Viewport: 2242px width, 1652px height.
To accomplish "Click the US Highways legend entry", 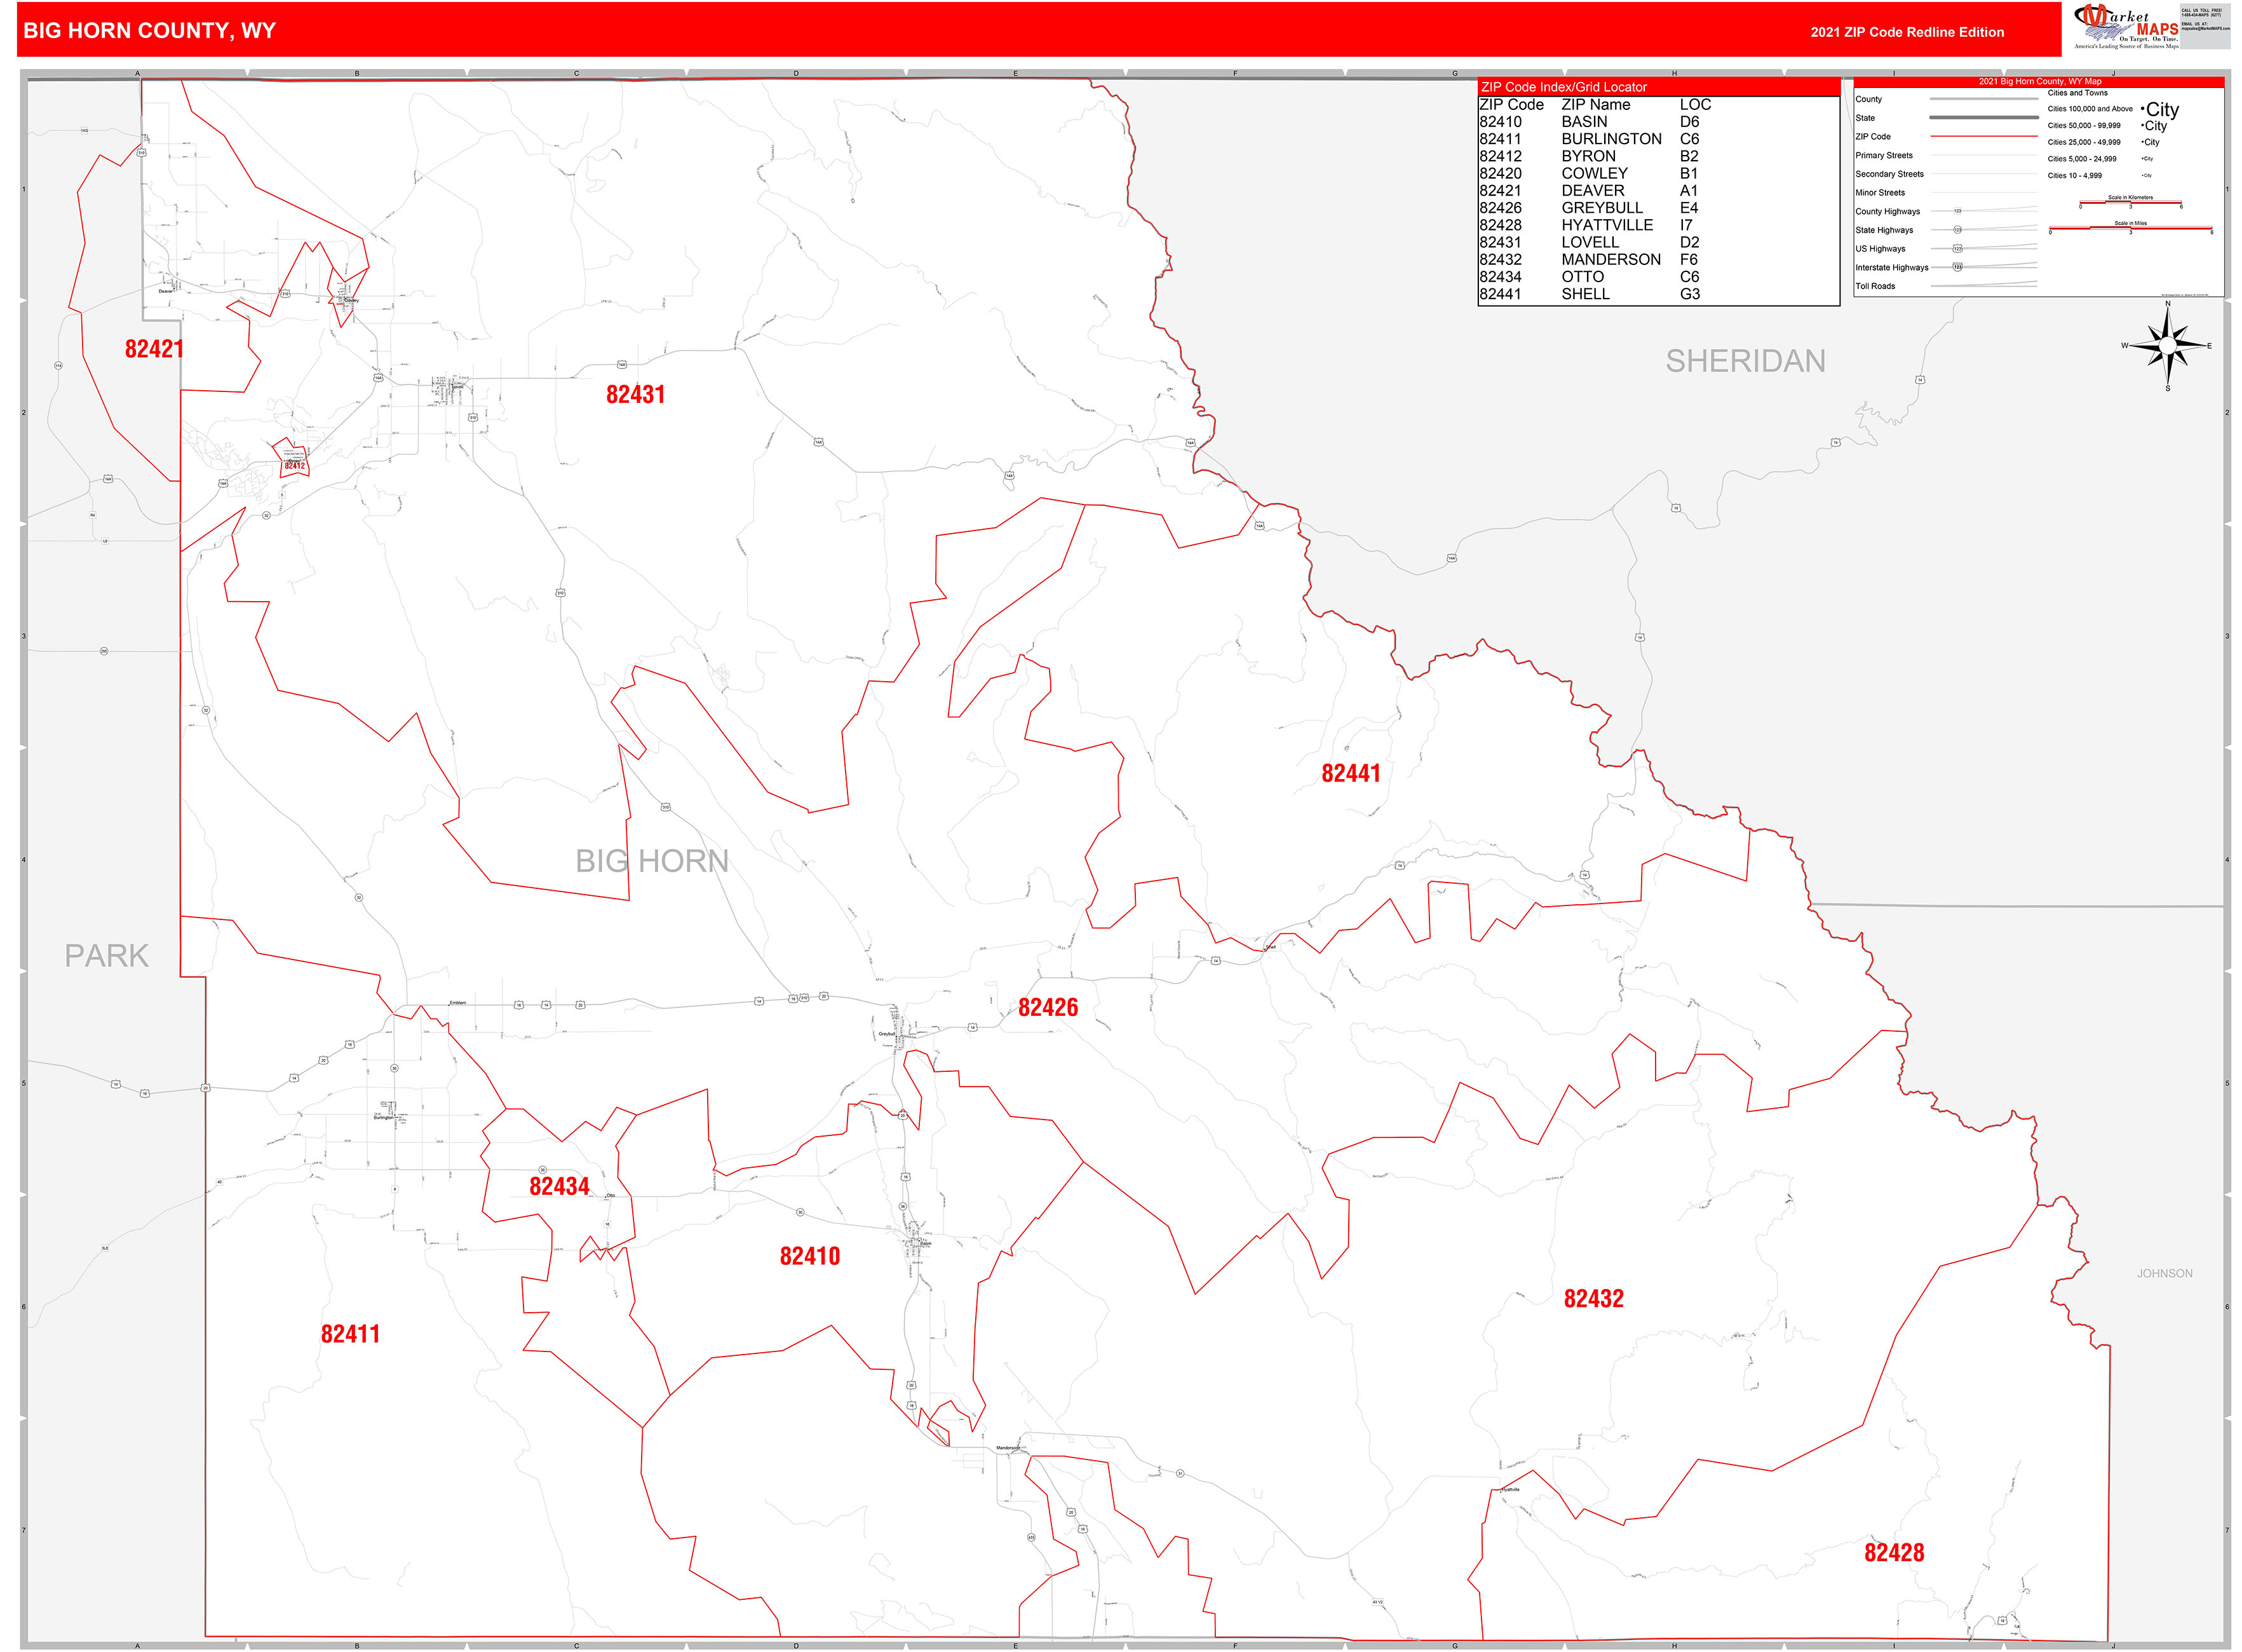I will (1880, 249).
